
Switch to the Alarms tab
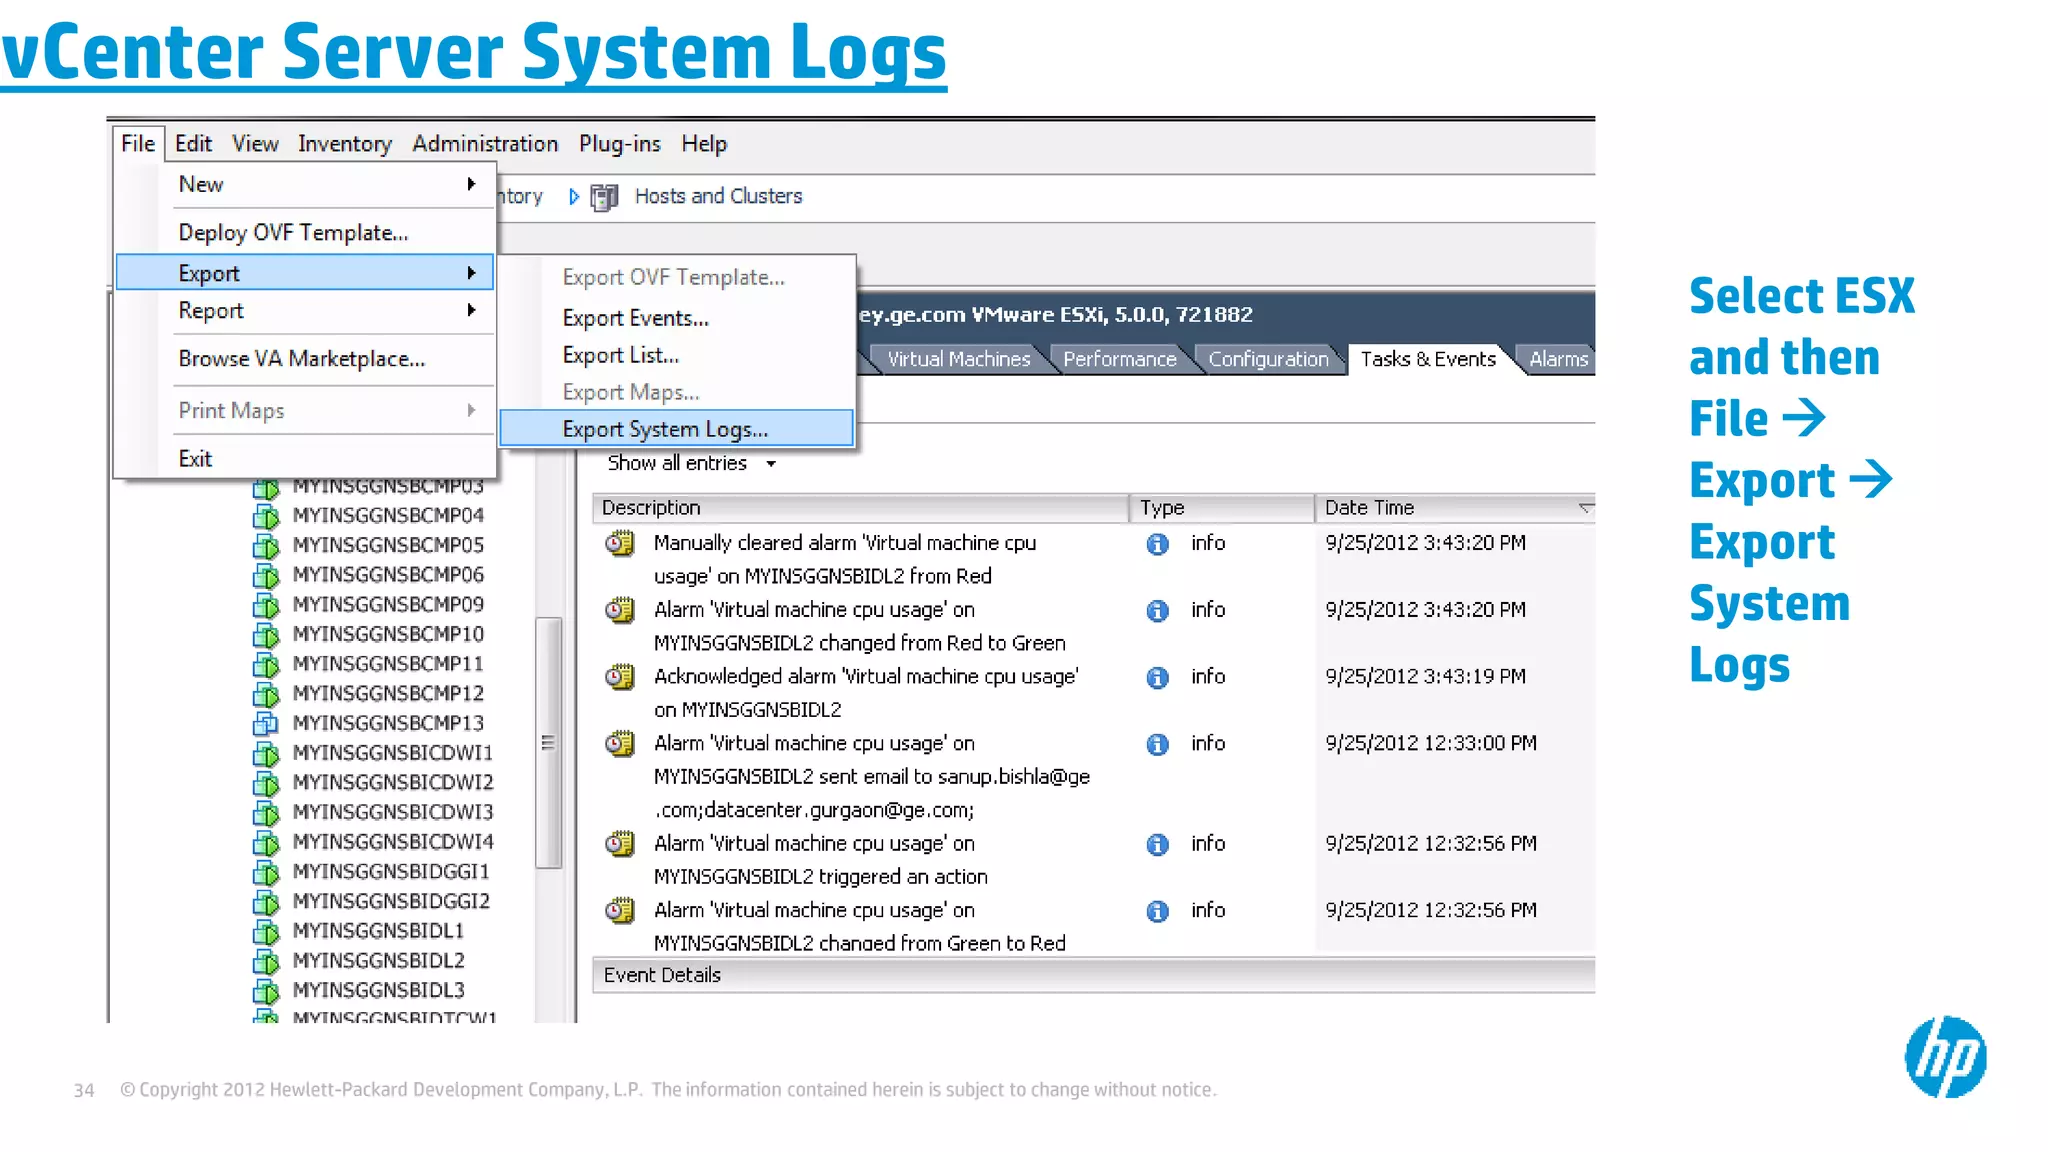pos(1557,359)
